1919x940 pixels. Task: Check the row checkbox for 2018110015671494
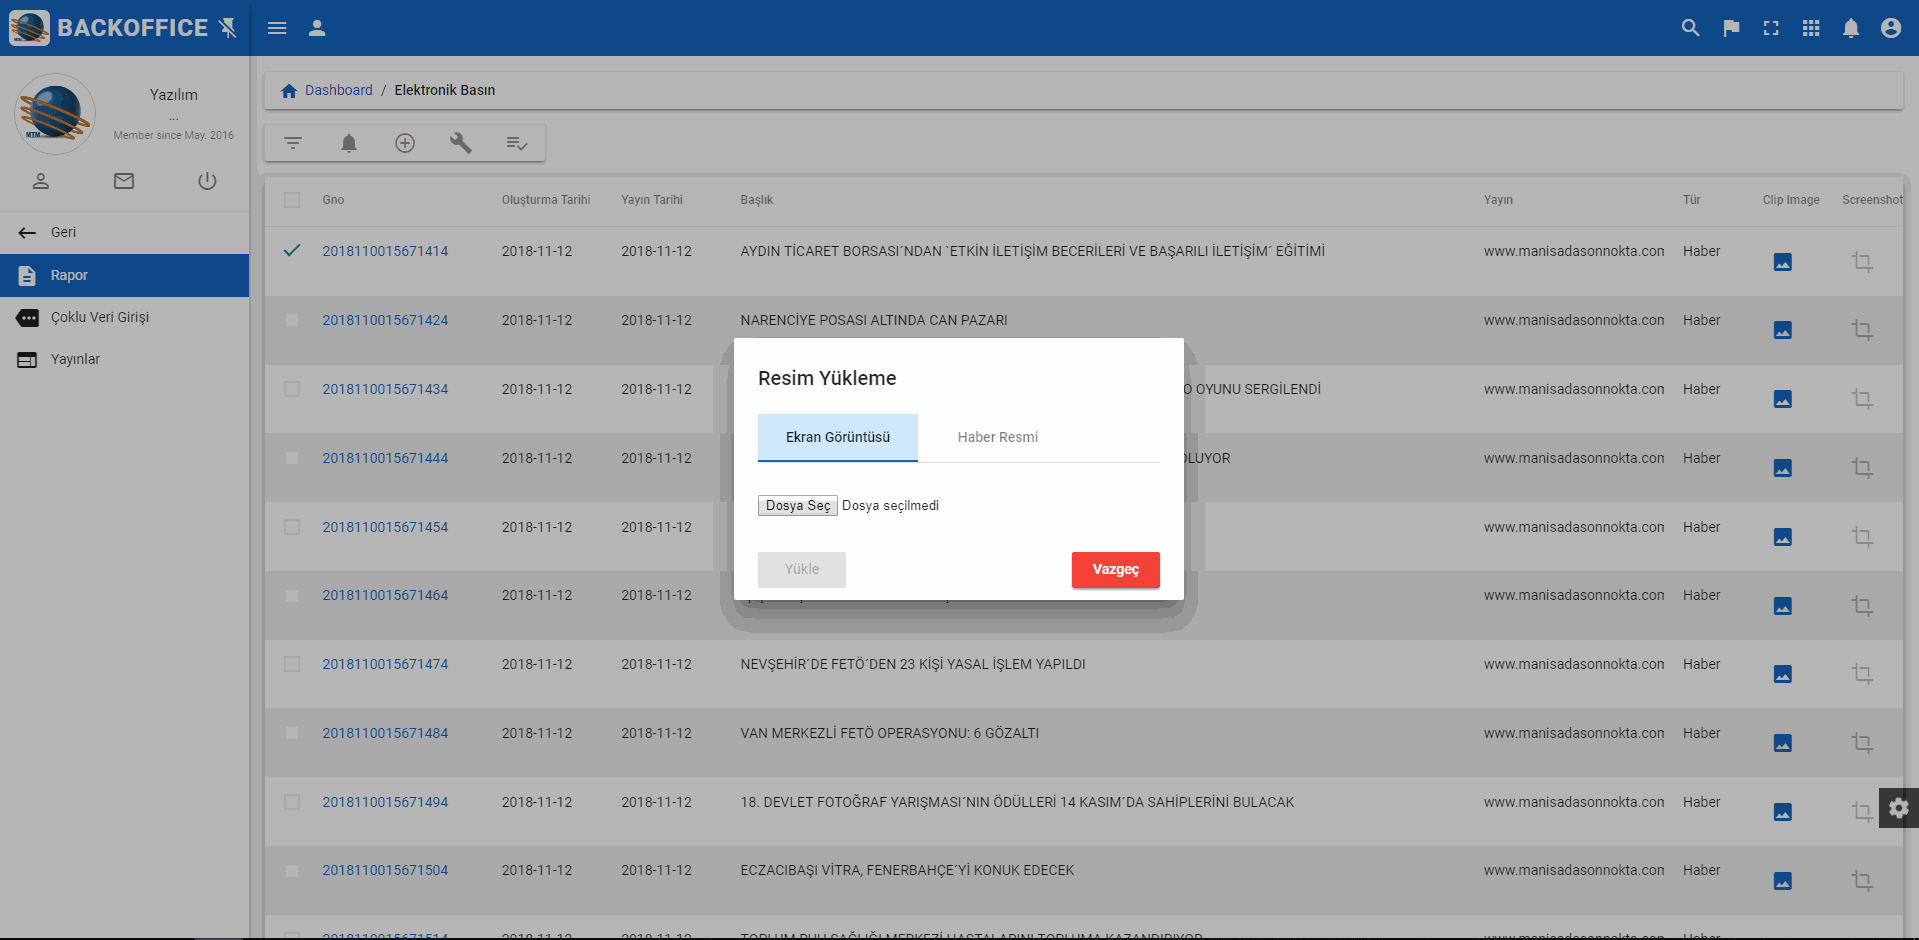(292, 802)
